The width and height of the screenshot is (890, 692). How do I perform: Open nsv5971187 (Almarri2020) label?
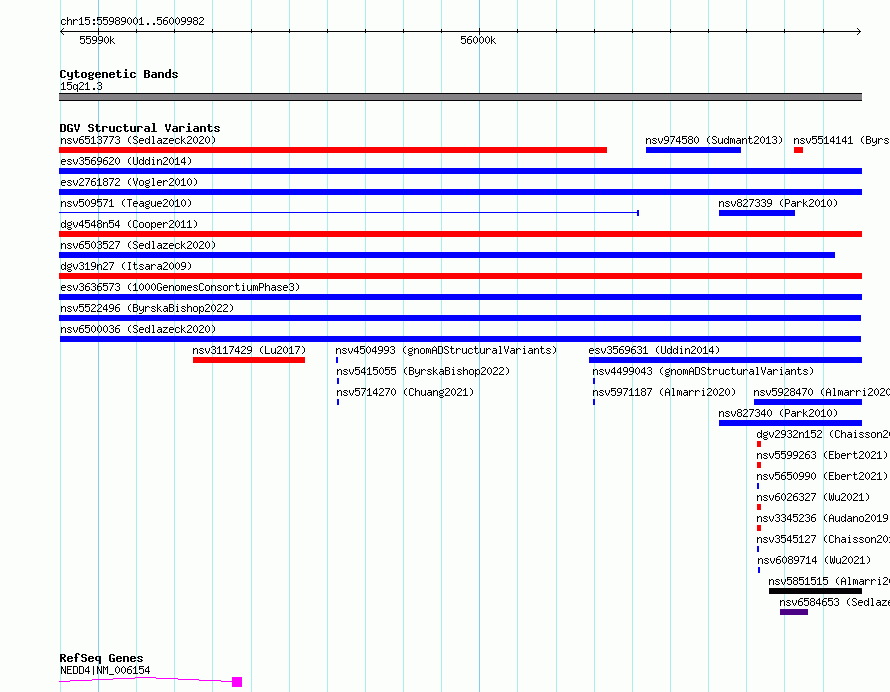pyautogui.click(x=664, y=392)
